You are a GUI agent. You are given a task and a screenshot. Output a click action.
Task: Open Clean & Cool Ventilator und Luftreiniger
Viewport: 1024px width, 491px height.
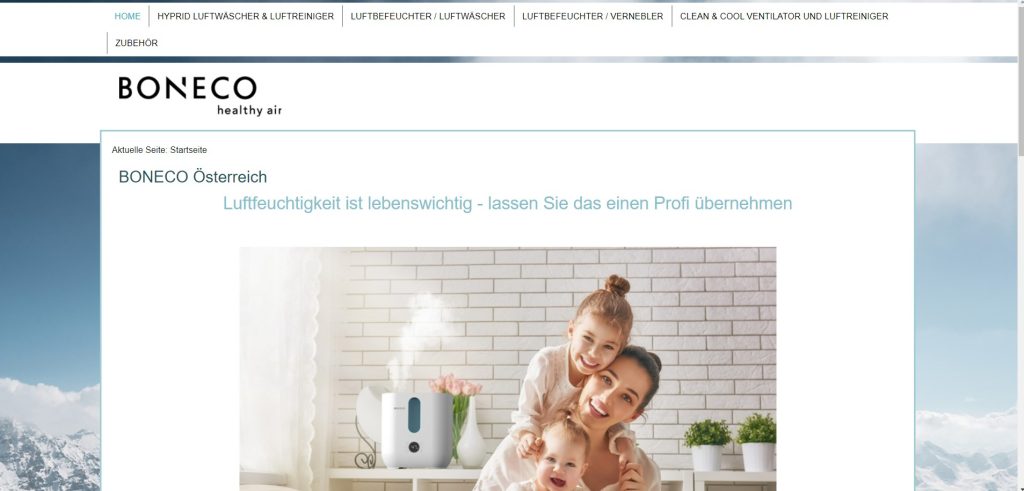tap(784, 16)
